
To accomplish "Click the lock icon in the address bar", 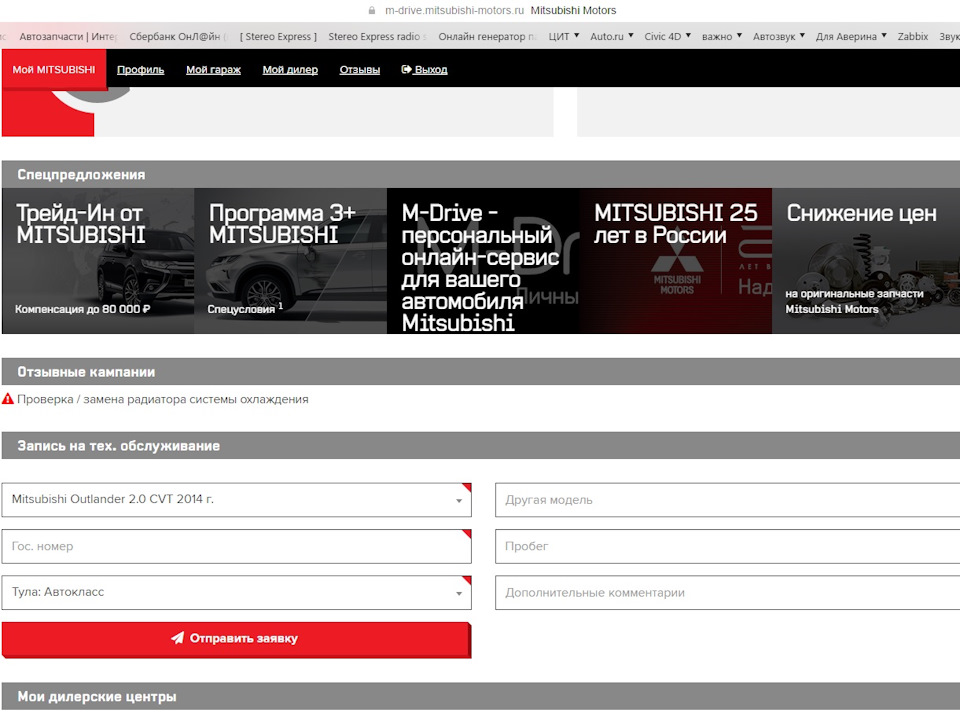I will pyautogui.click(x=371, y=10).
